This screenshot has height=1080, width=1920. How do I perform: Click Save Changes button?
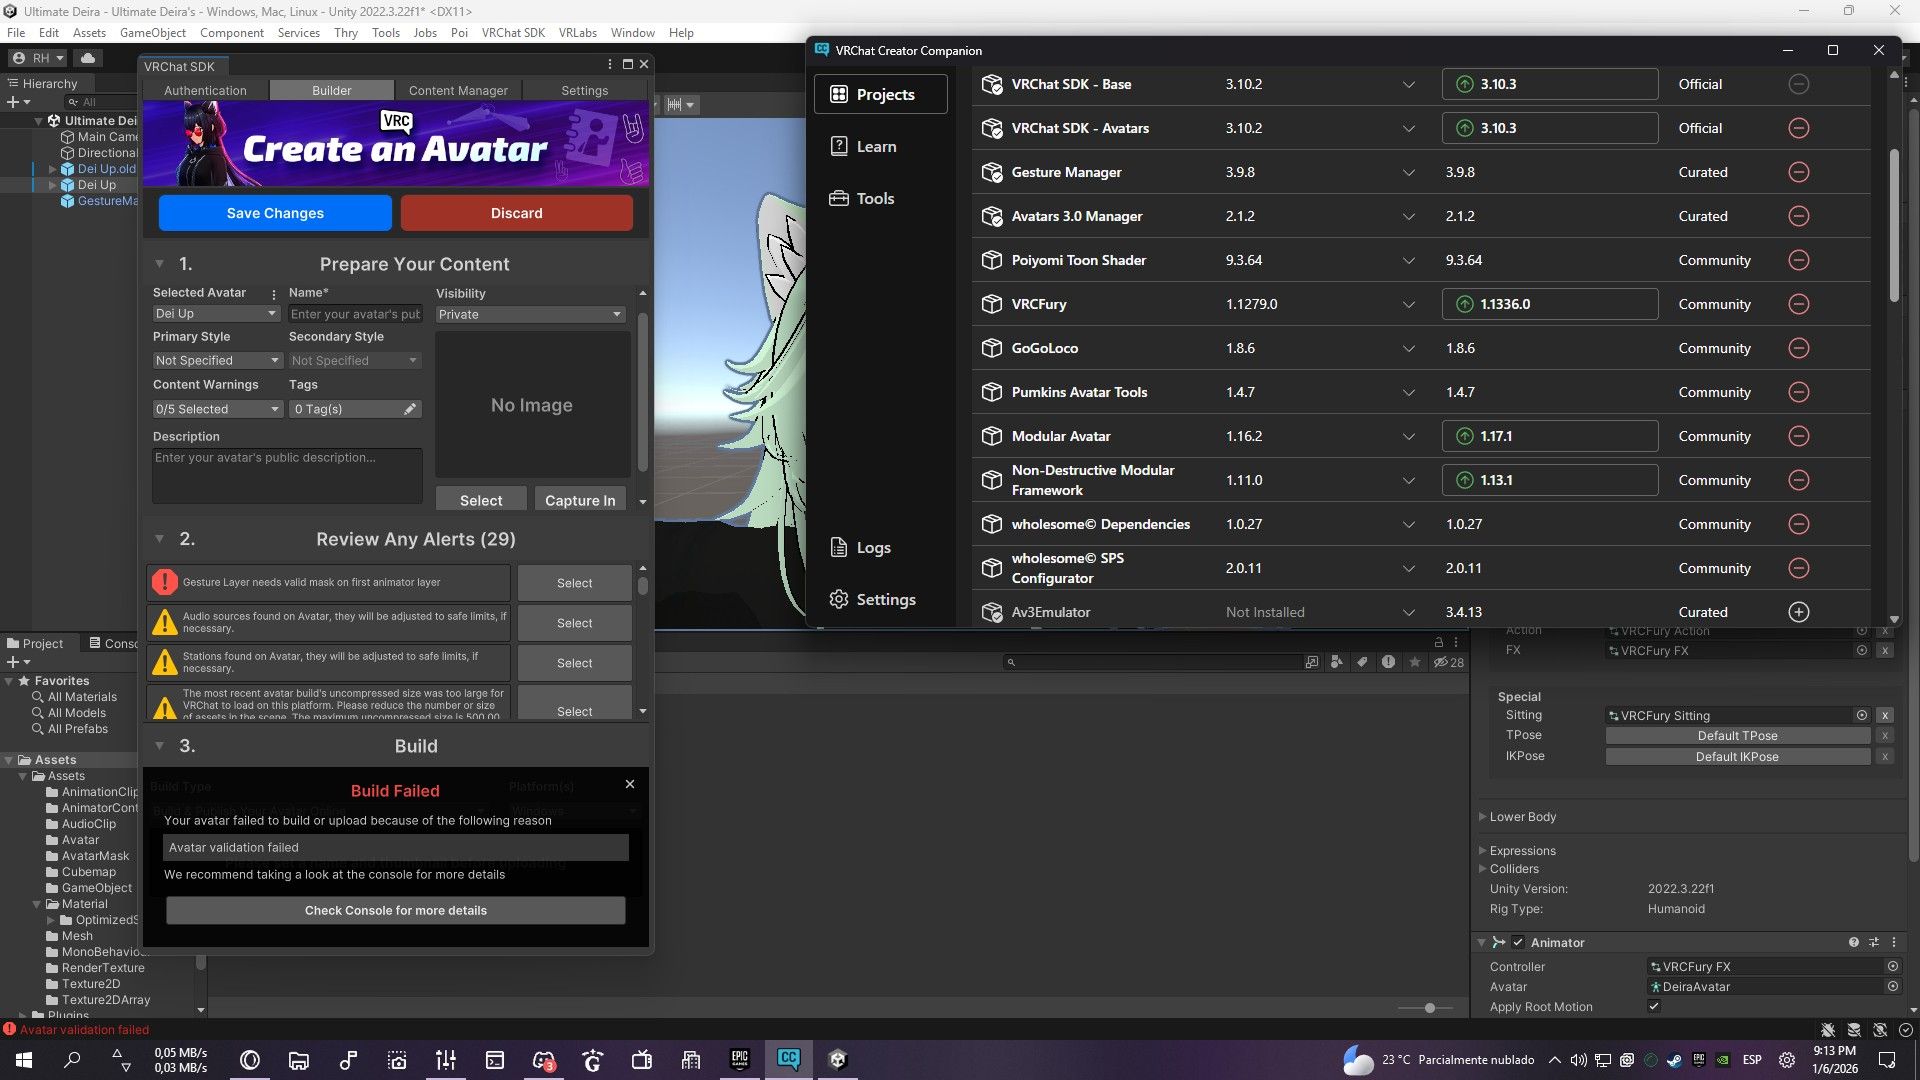click(x=275, y=213)
